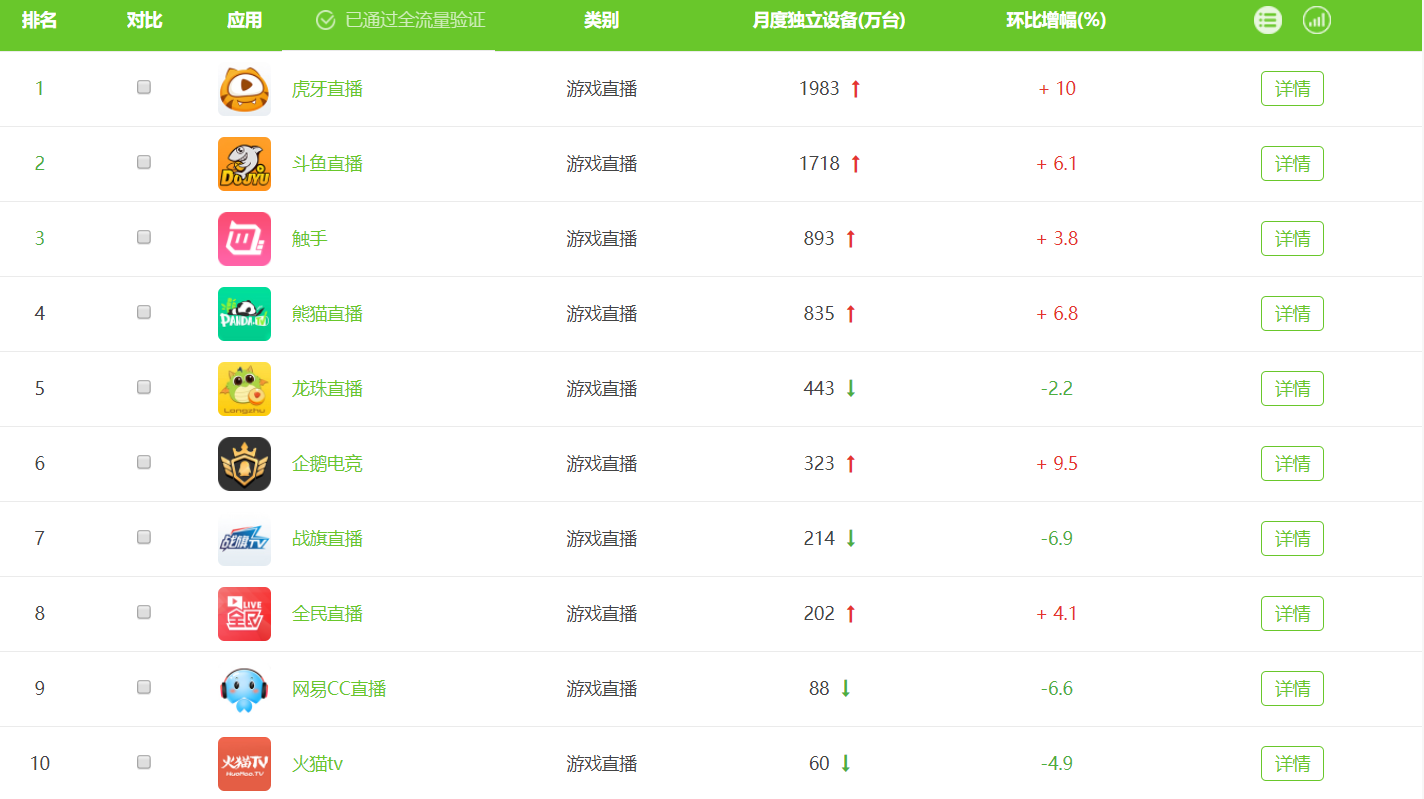
Task: Tick compare checkbox for 触手
Action: pyautogui.click(x=144, y=237)
